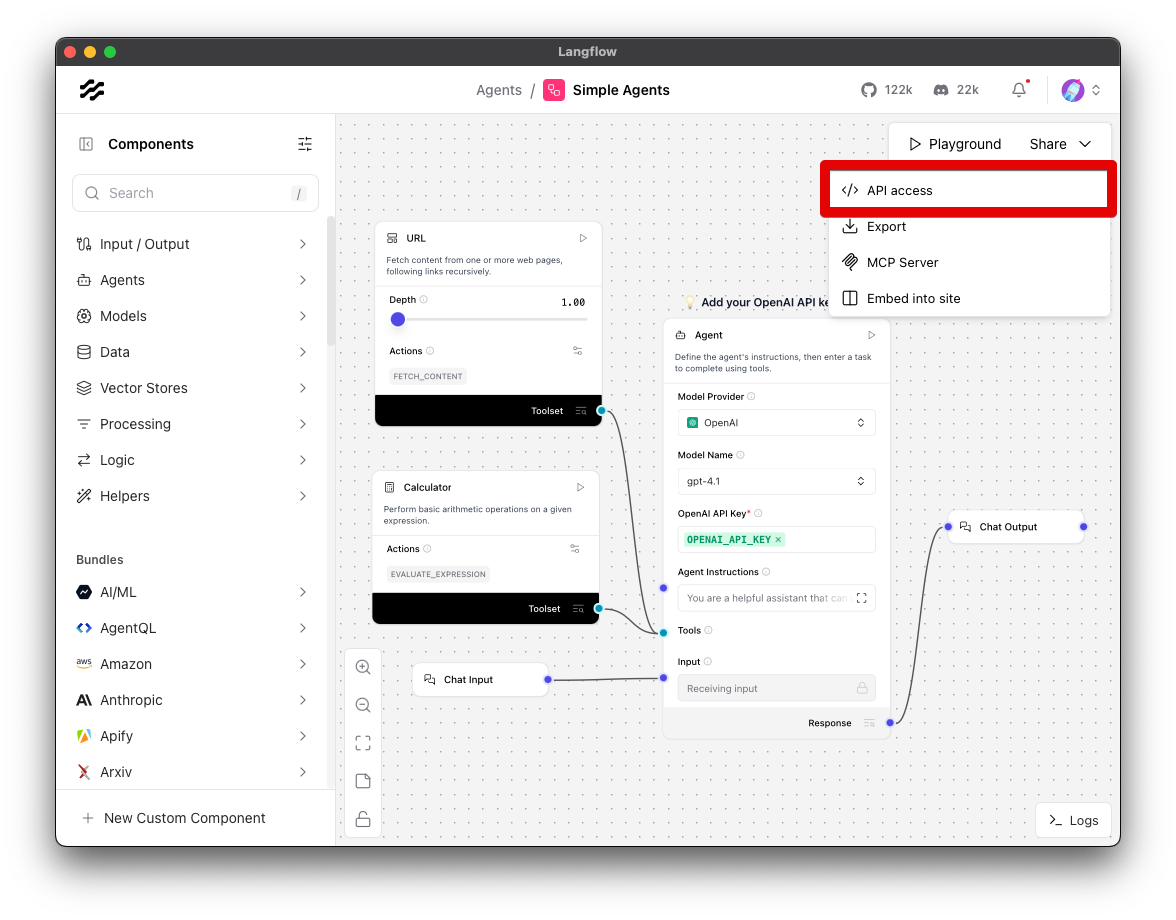This screenshot has height=920, width=1176.
Task: Open the Model Provider dropdown showing OpenAI
Action: 777,422
